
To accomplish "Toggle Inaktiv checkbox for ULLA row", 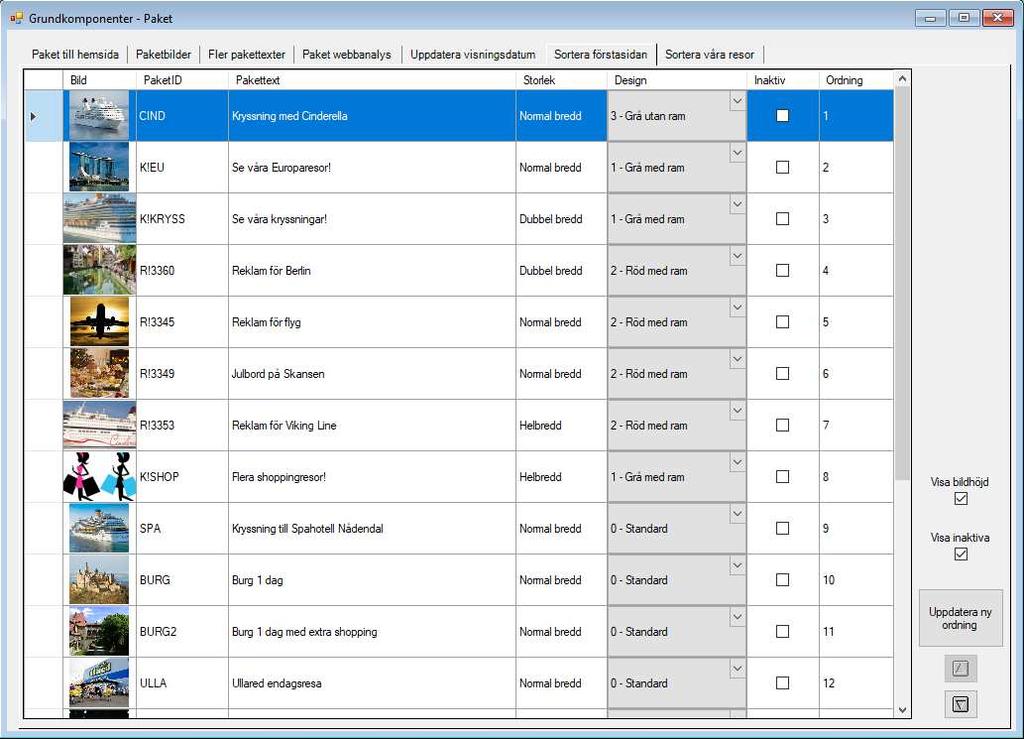I will click(782, 683).
